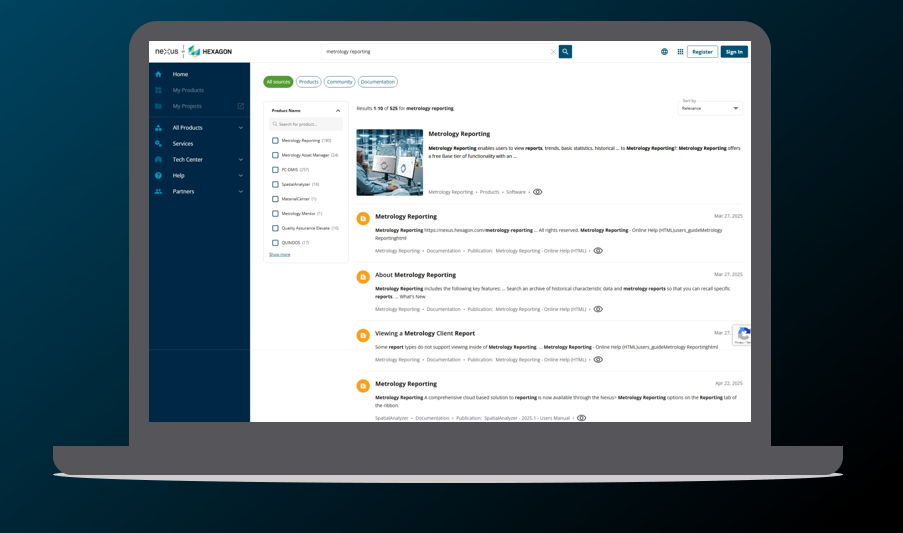The image size is (903, 533).
Task: Click the Sign In button
Action: point(734,52)
